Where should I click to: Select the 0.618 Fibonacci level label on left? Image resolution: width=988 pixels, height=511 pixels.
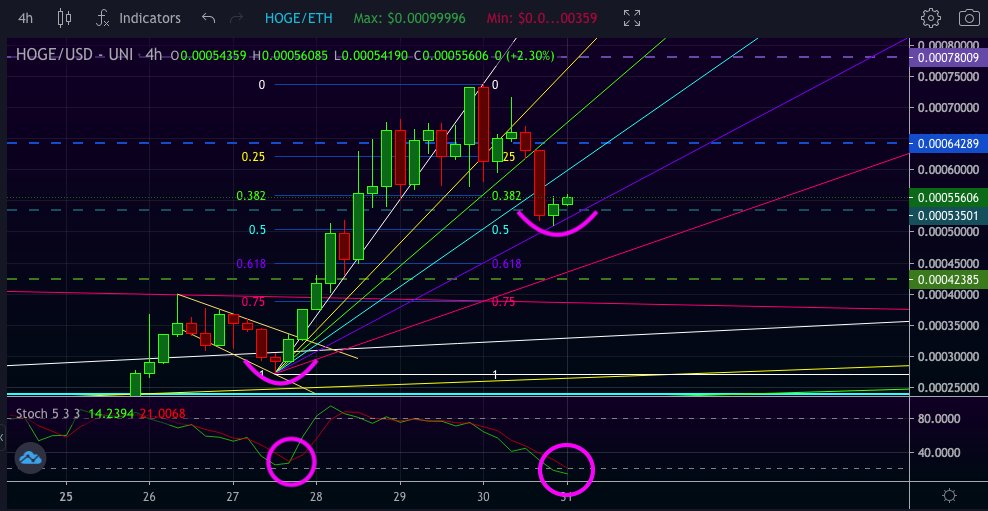point(251,264)
